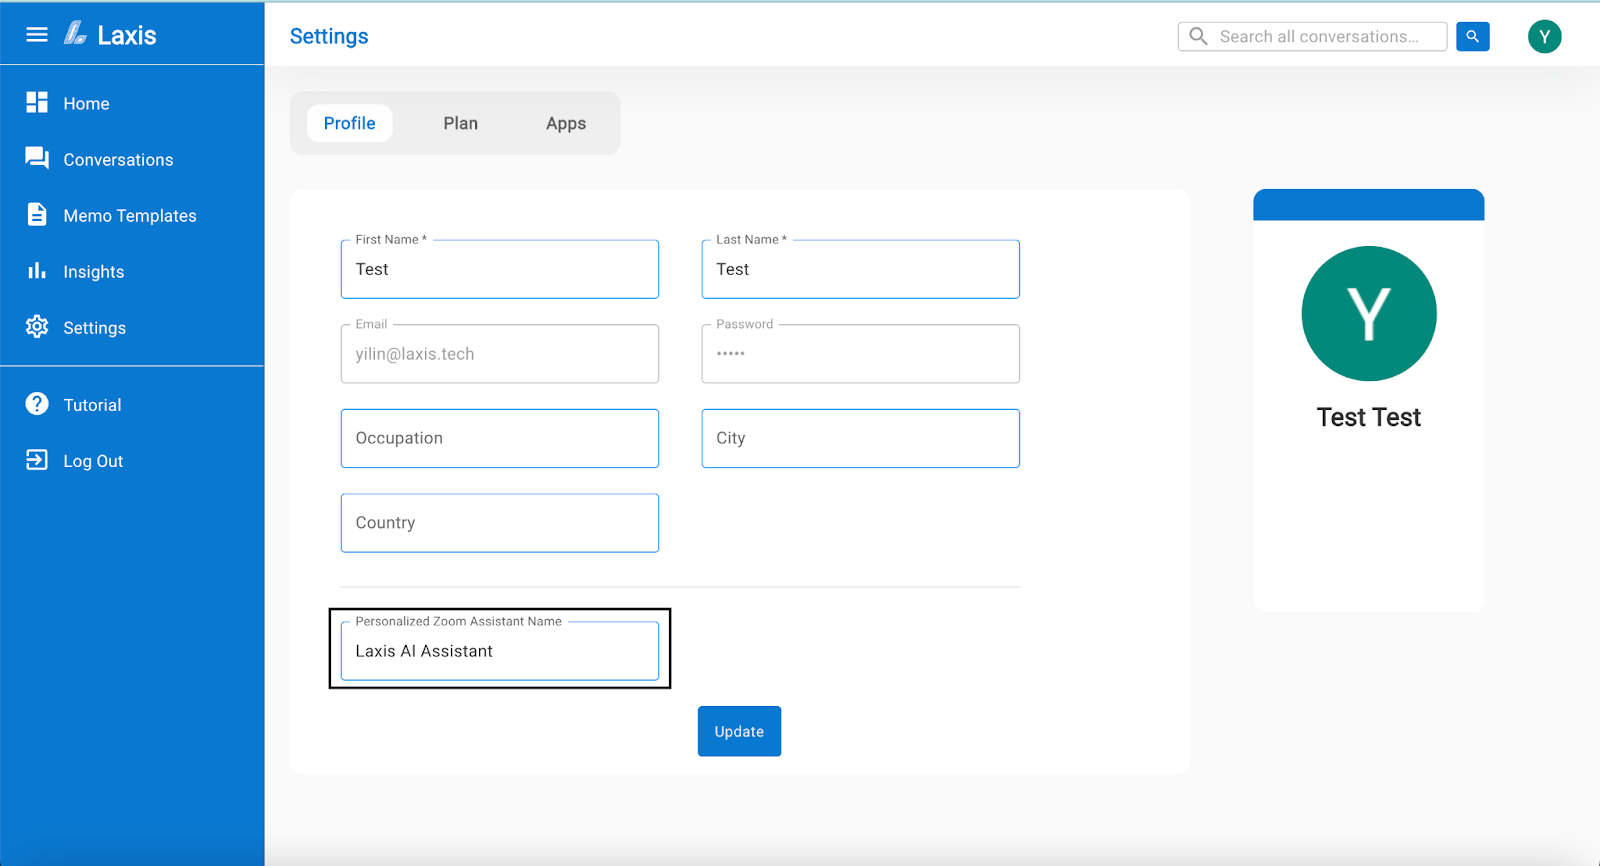Open the Conversations chat icon
This screenshot has height=866, width=1600.
(37, 158)
